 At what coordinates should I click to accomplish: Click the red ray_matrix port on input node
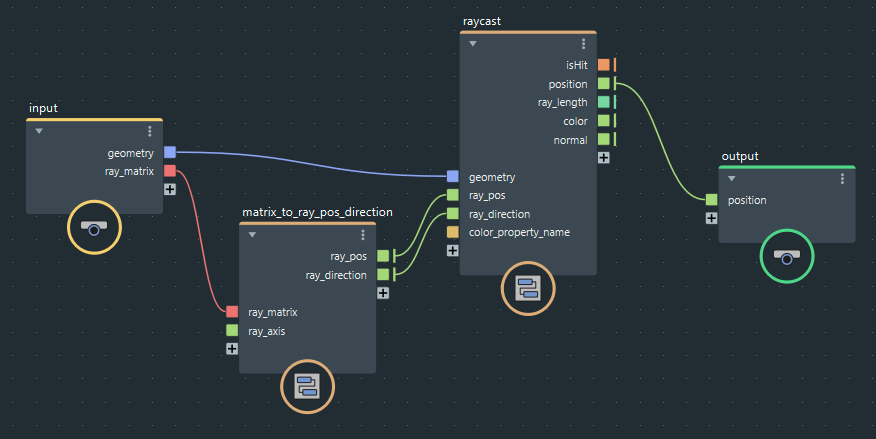pyautogui.click(x=170, y=171)
